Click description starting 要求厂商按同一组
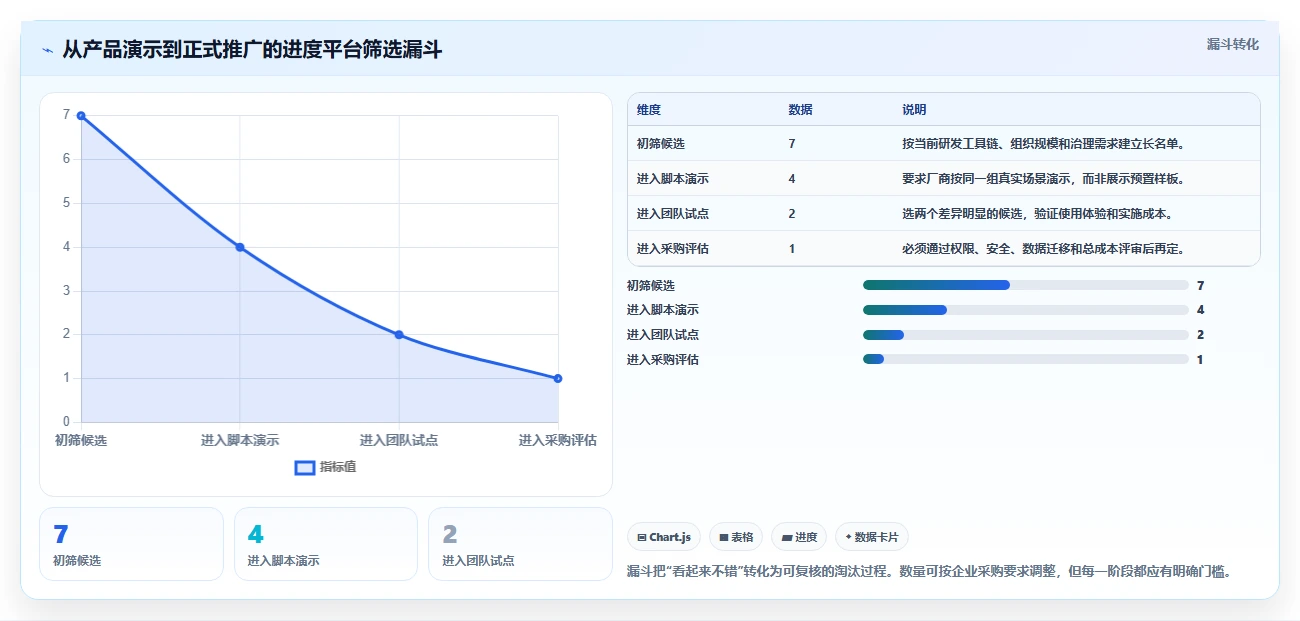Image resolution: width=1300 pixels, height=621 pixels. [x=1043, y=179]
